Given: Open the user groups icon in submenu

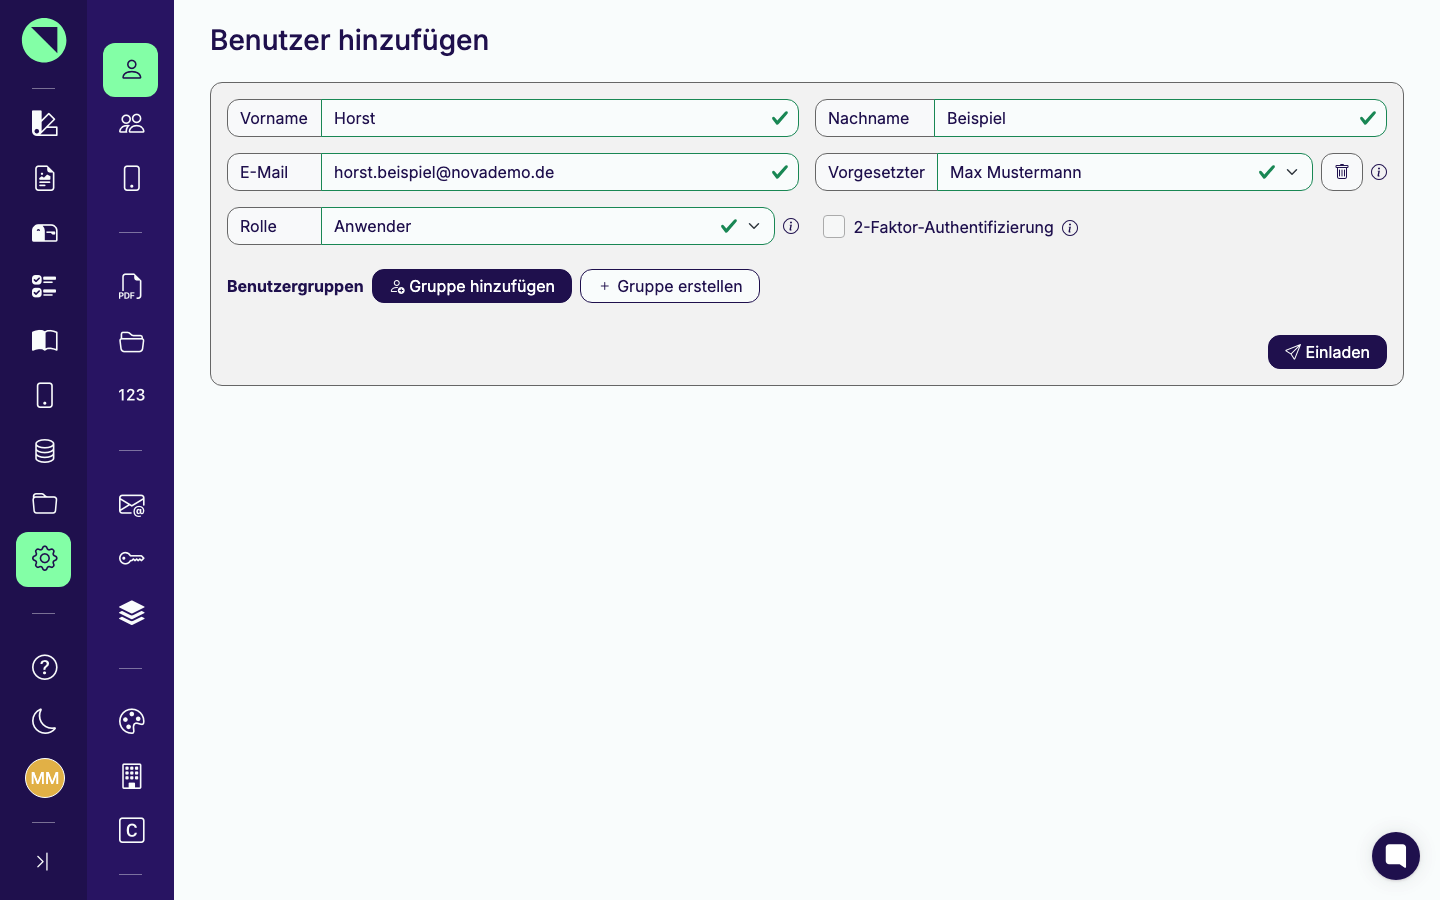Looking at the screenshot, I should (131, 123).
